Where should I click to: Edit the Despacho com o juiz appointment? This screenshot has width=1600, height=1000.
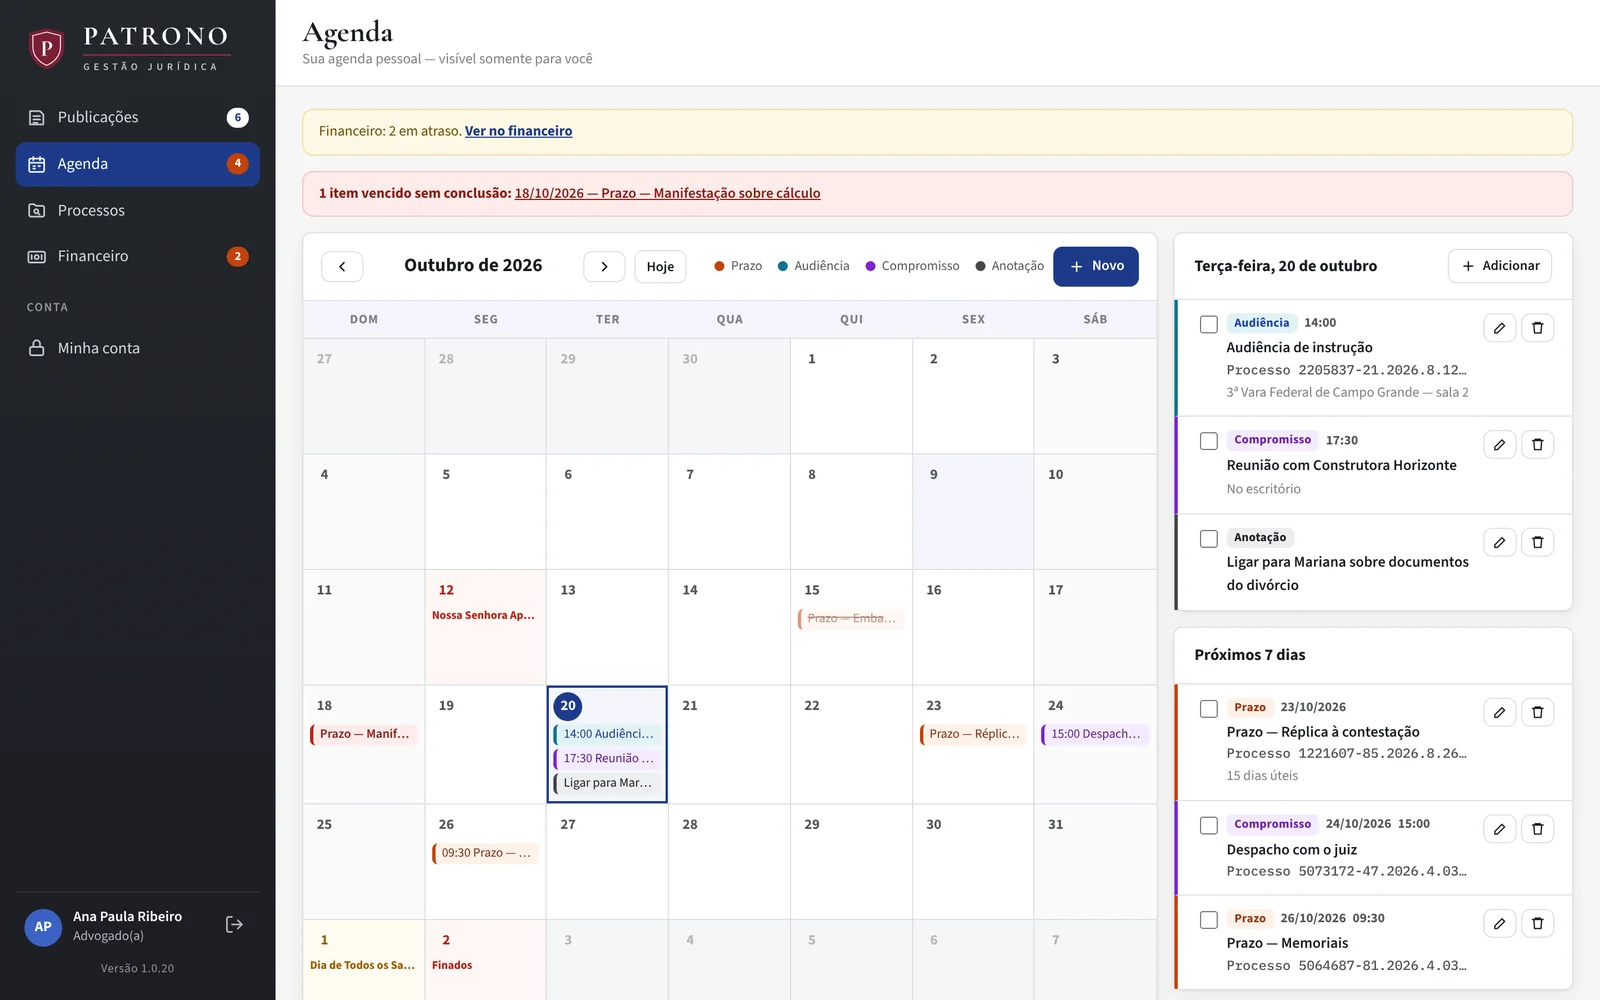tap(1499, 829)
